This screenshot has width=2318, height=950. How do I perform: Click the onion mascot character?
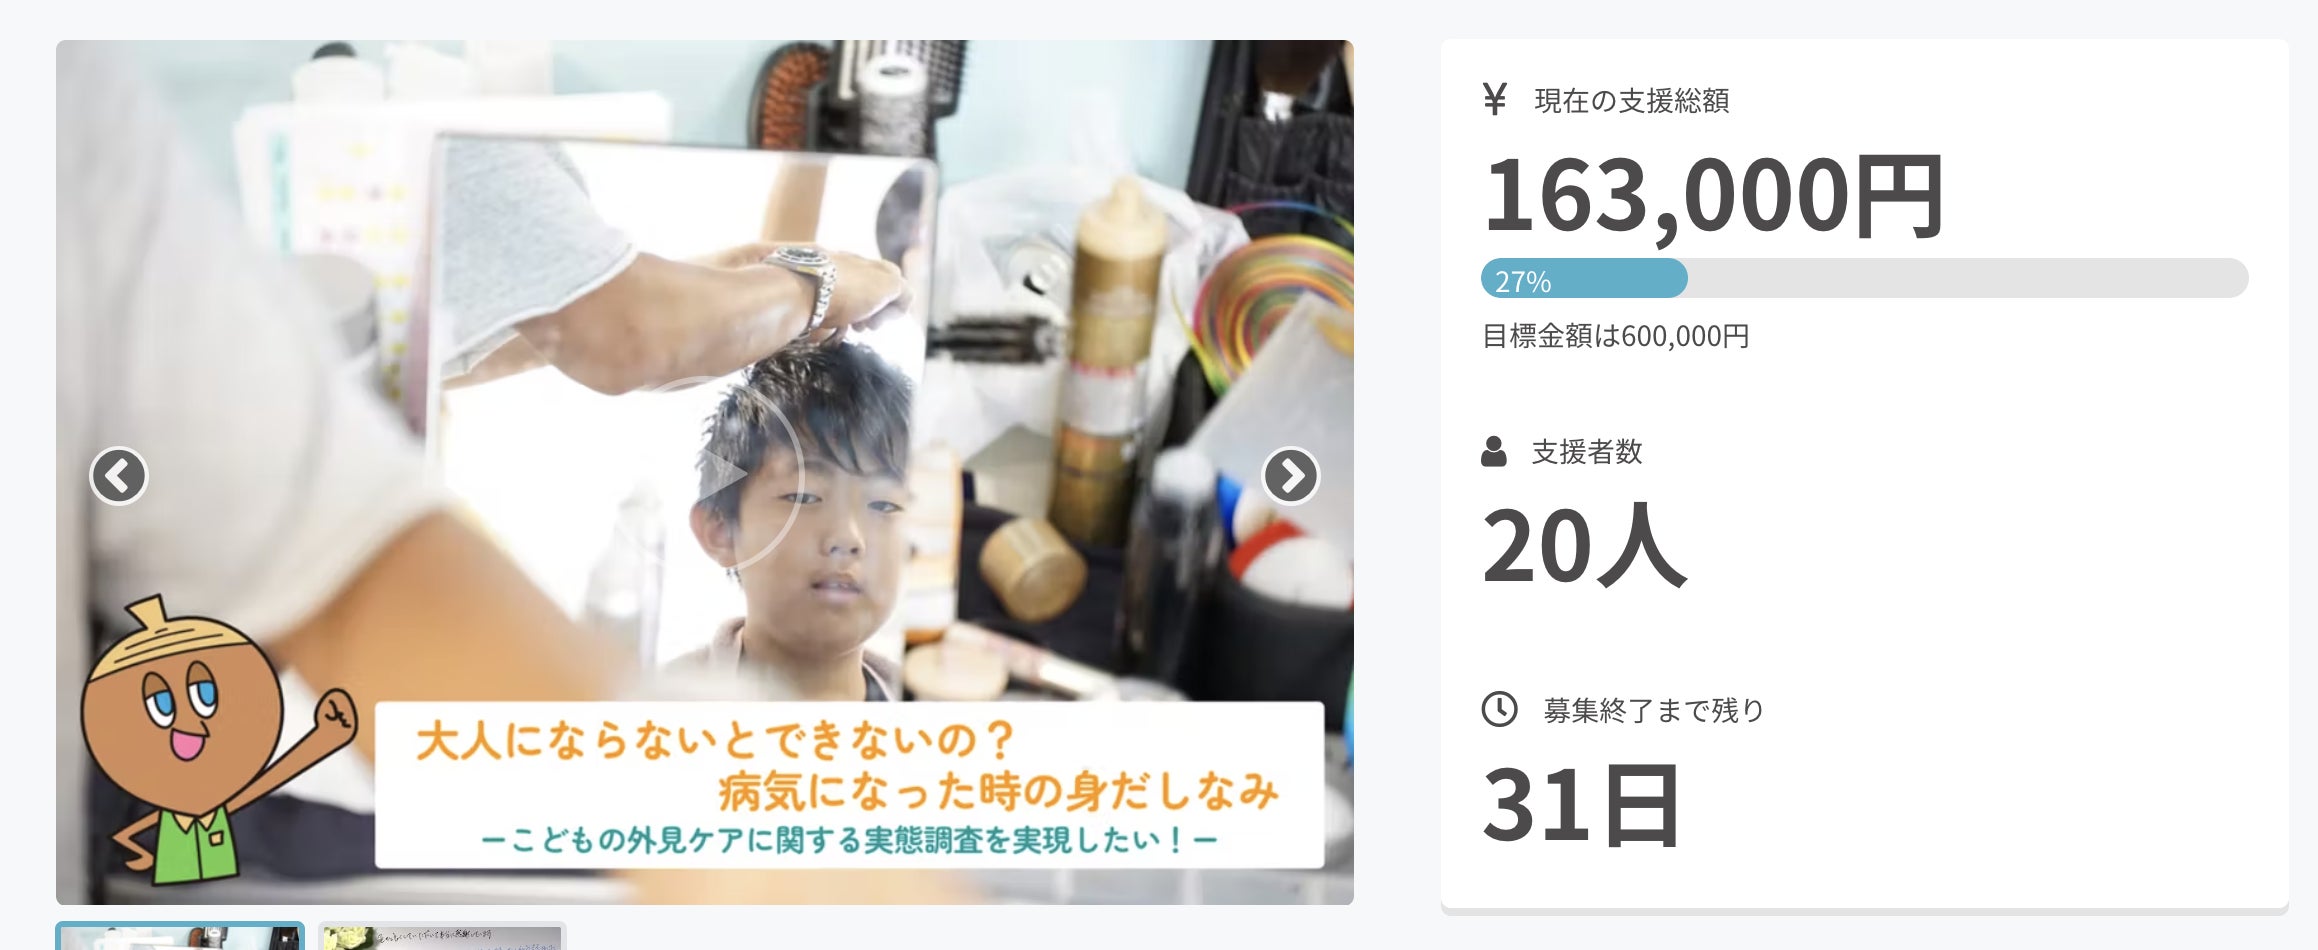210,740
